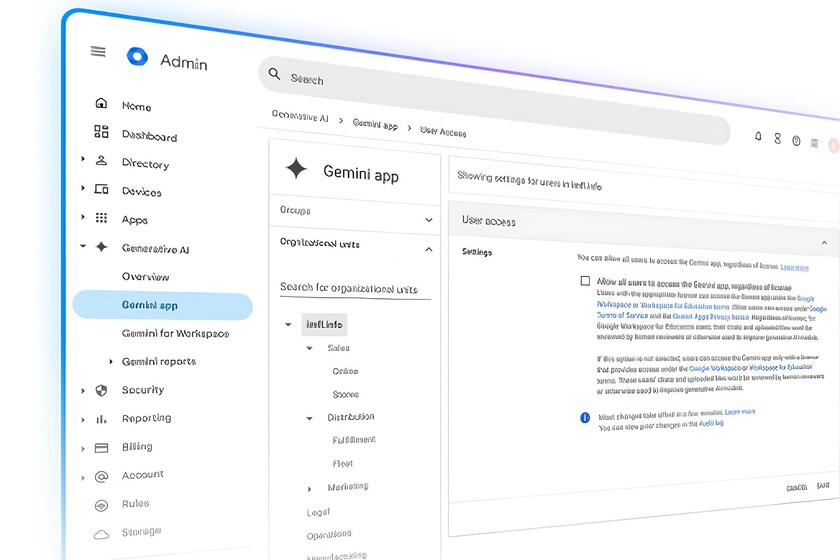
Task: Click the help question mark icon
Action: [x=796, y=141]
